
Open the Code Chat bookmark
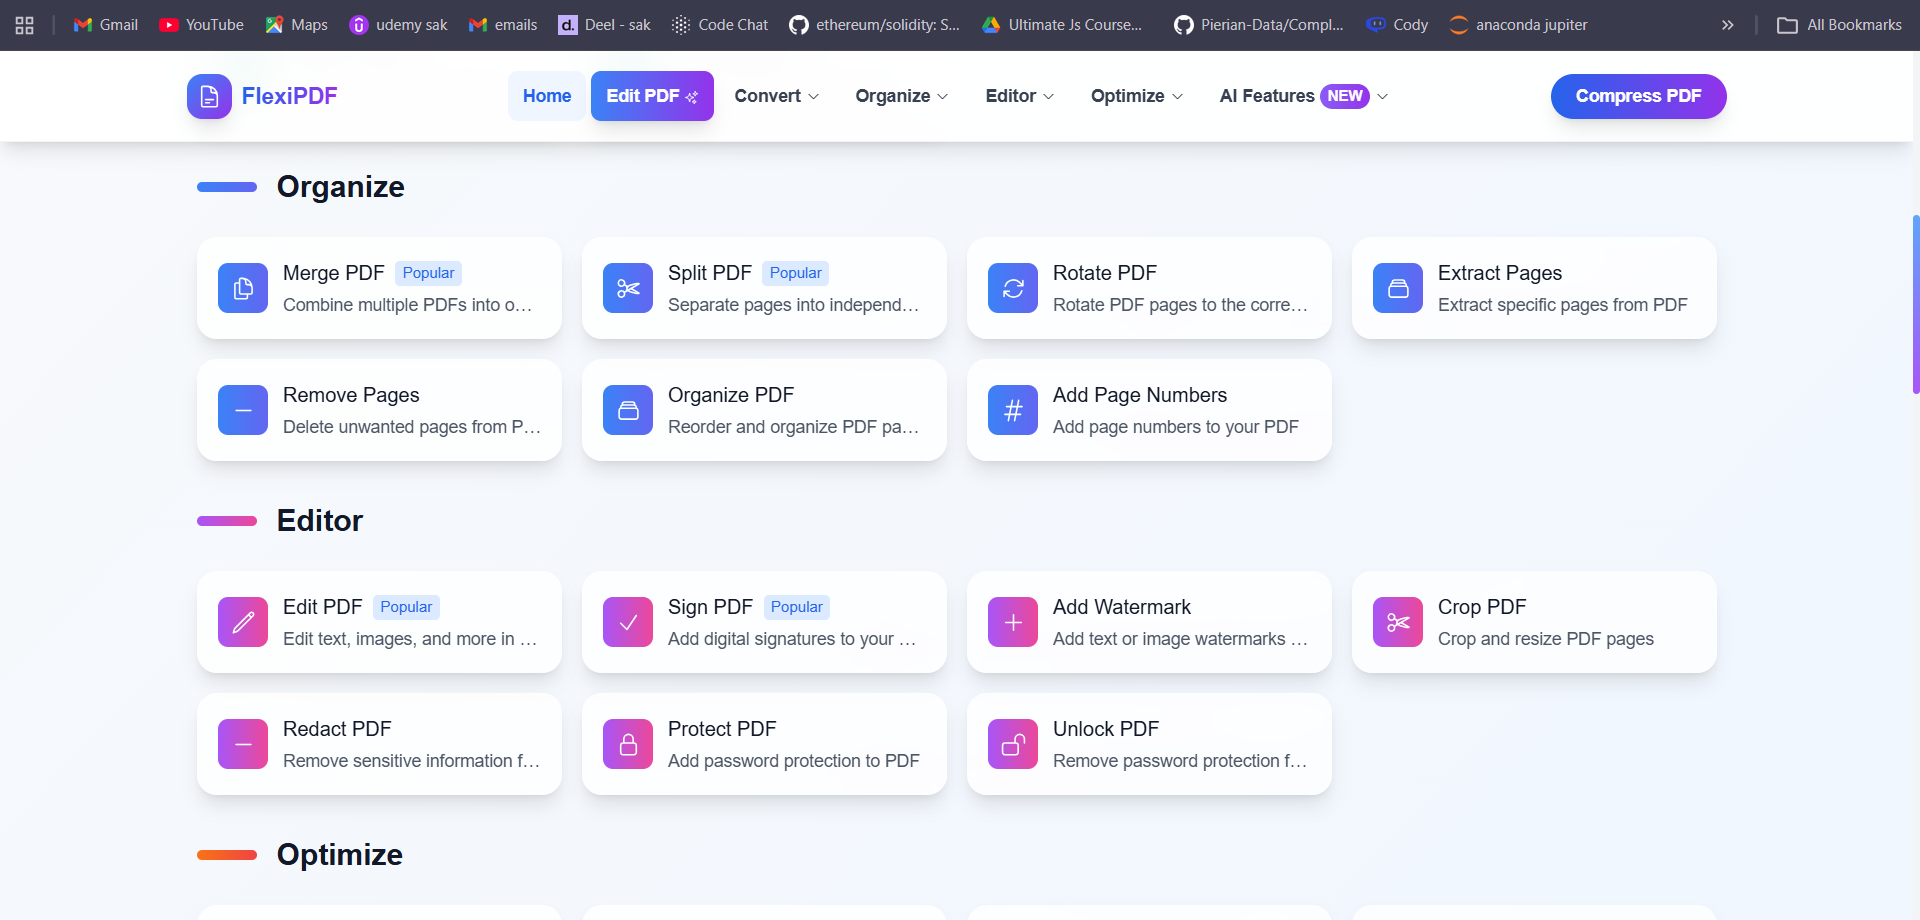coord(720,25)
